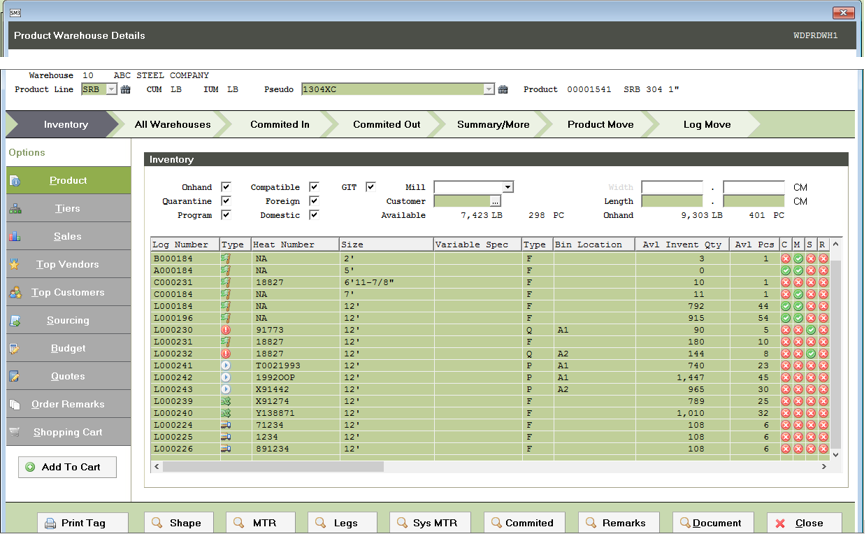
Task: Switch to Product Move tab
Action: point(600,125)
